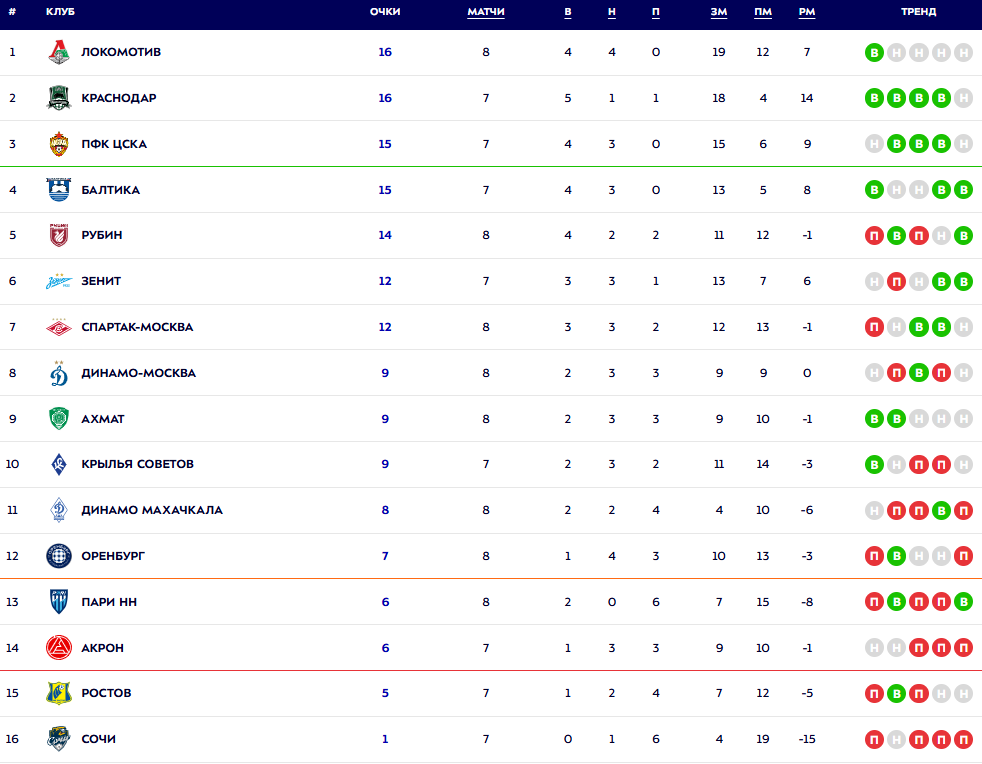
Task: Click the Zenit club logo
Action: 59,282
